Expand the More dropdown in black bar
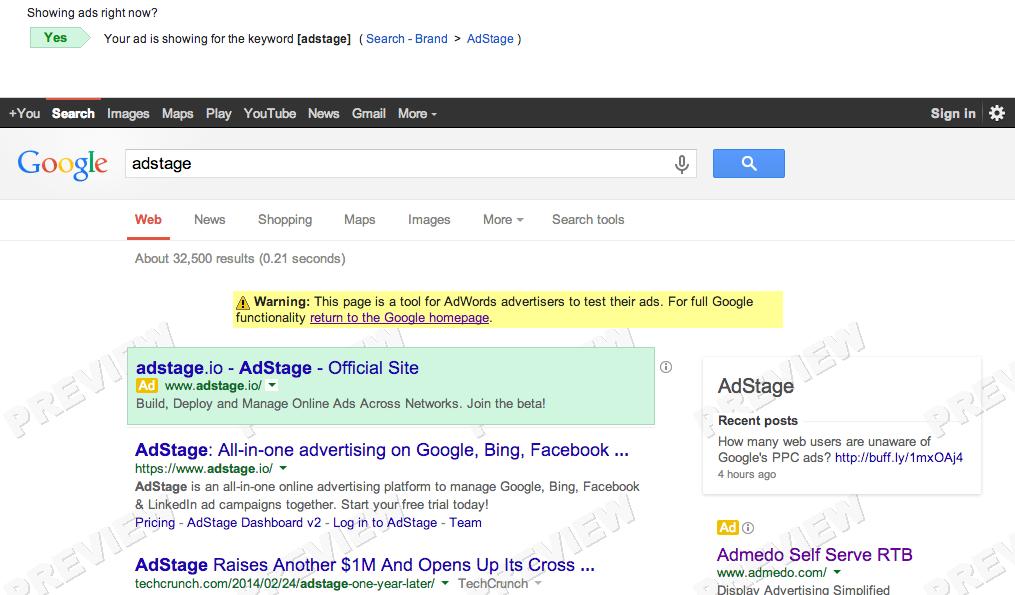Image resolution: width=1015 pixels, height=595 pixels. (x=417, y=114)
